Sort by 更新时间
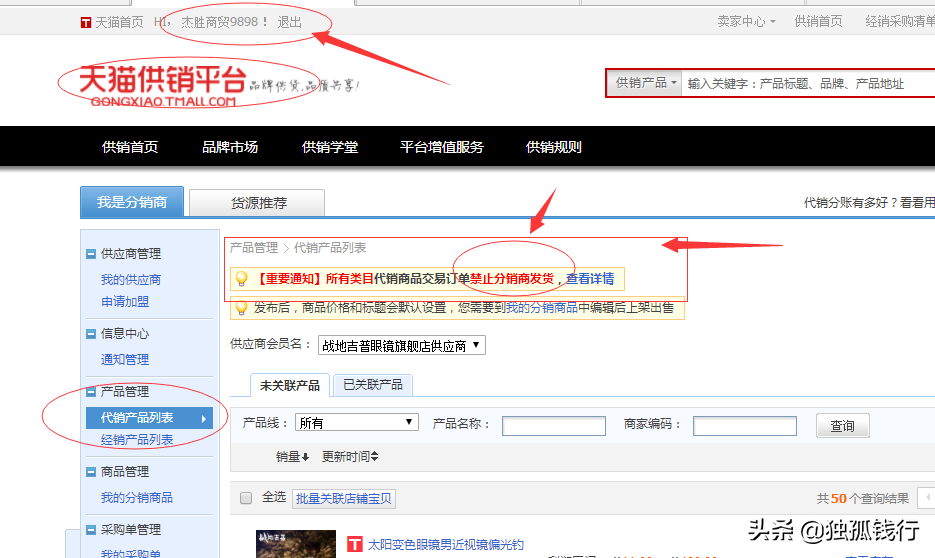 click(350, 457)
